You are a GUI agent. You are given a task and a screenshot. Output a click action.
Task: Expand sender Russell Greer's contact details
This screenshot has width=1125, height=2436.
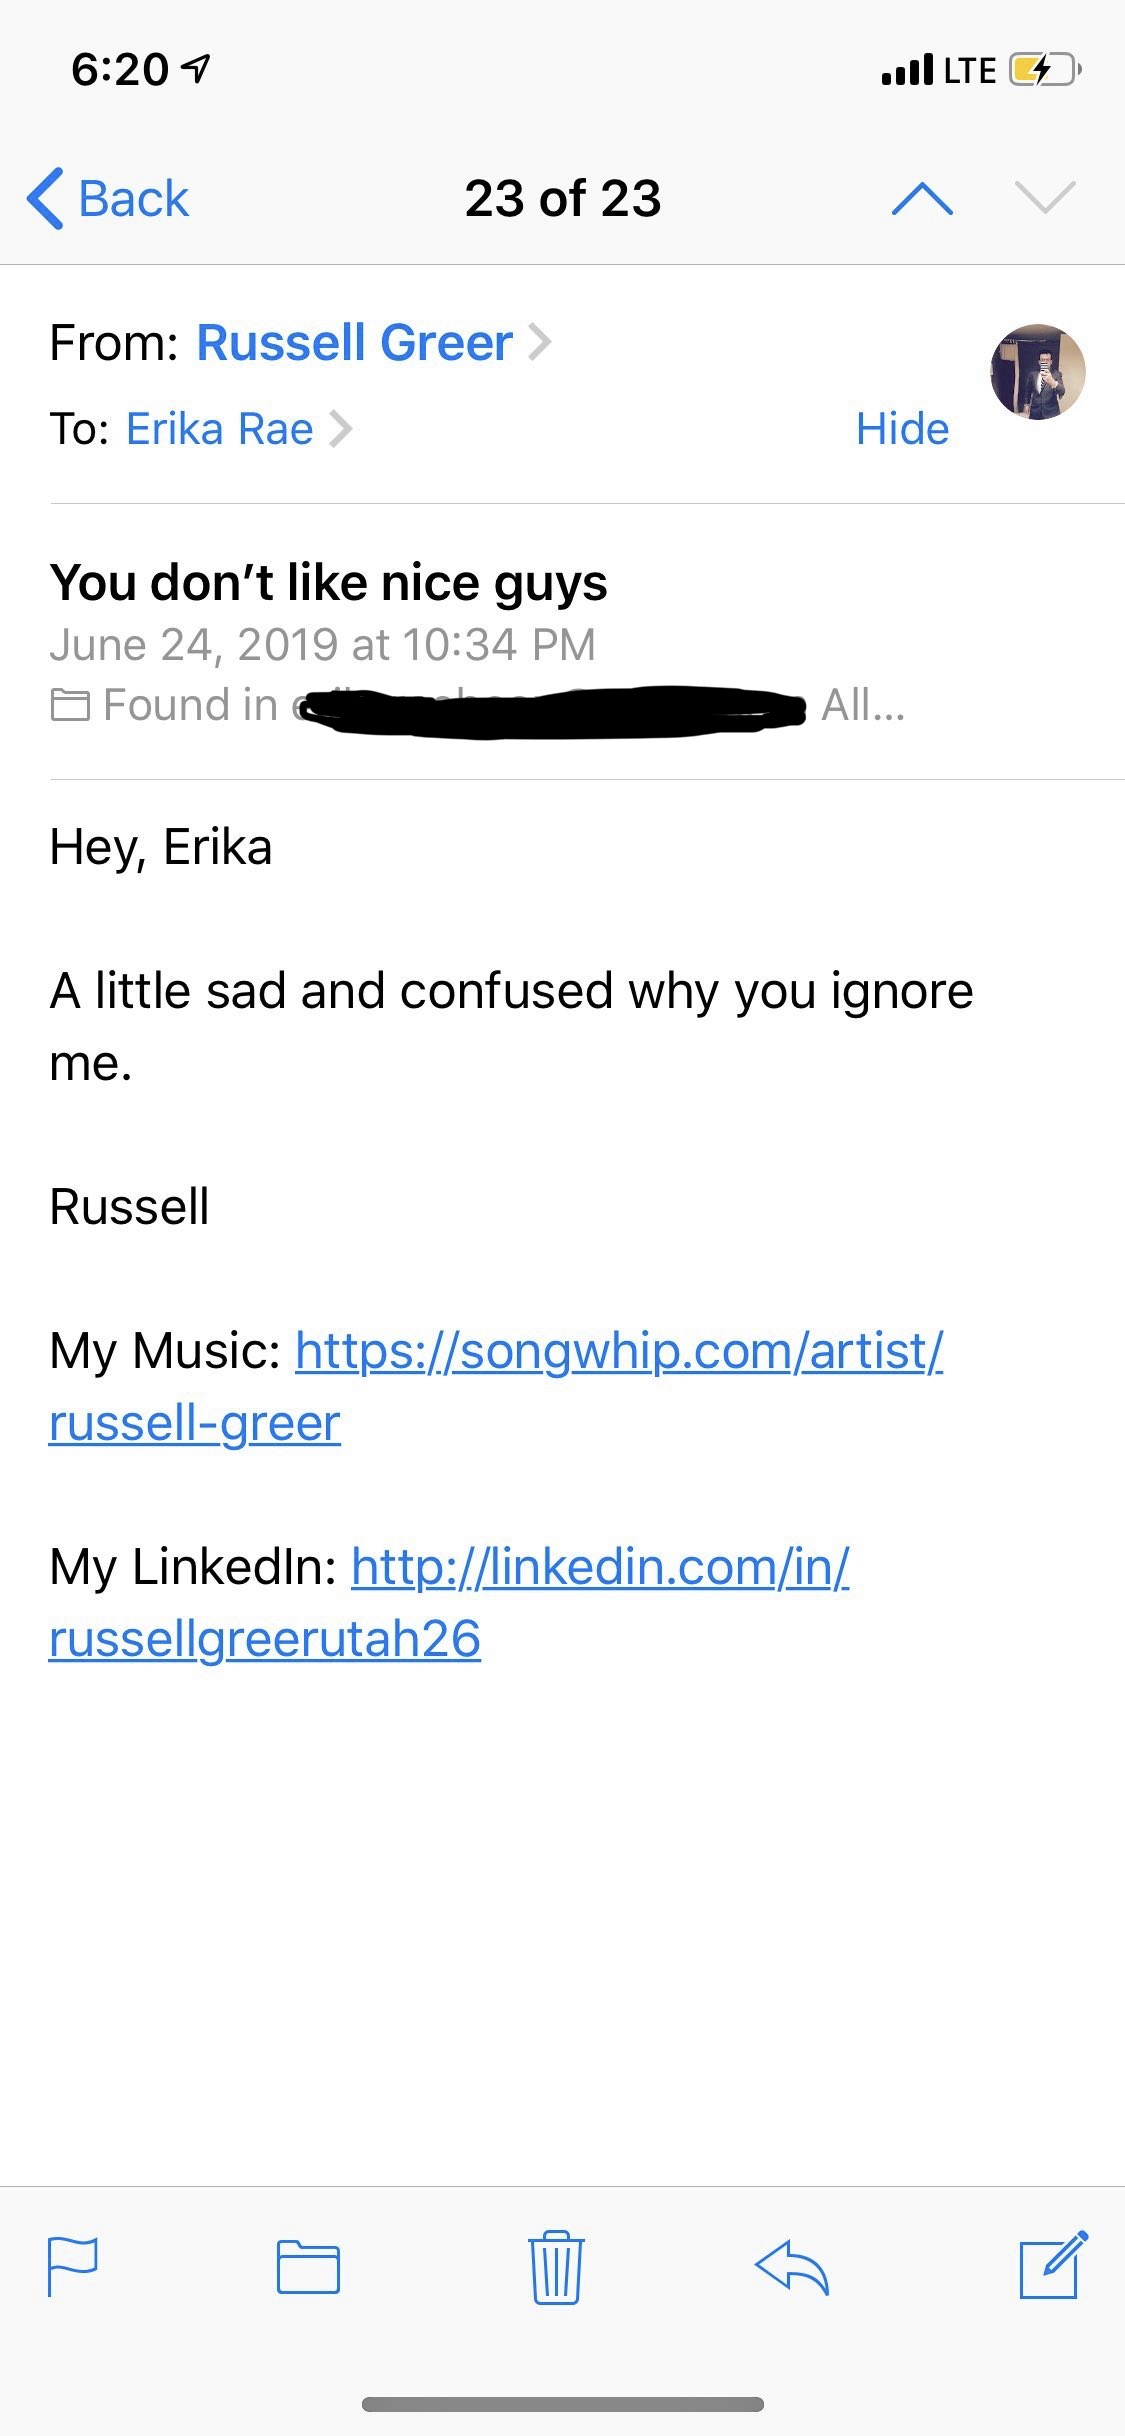click(540, 343)
